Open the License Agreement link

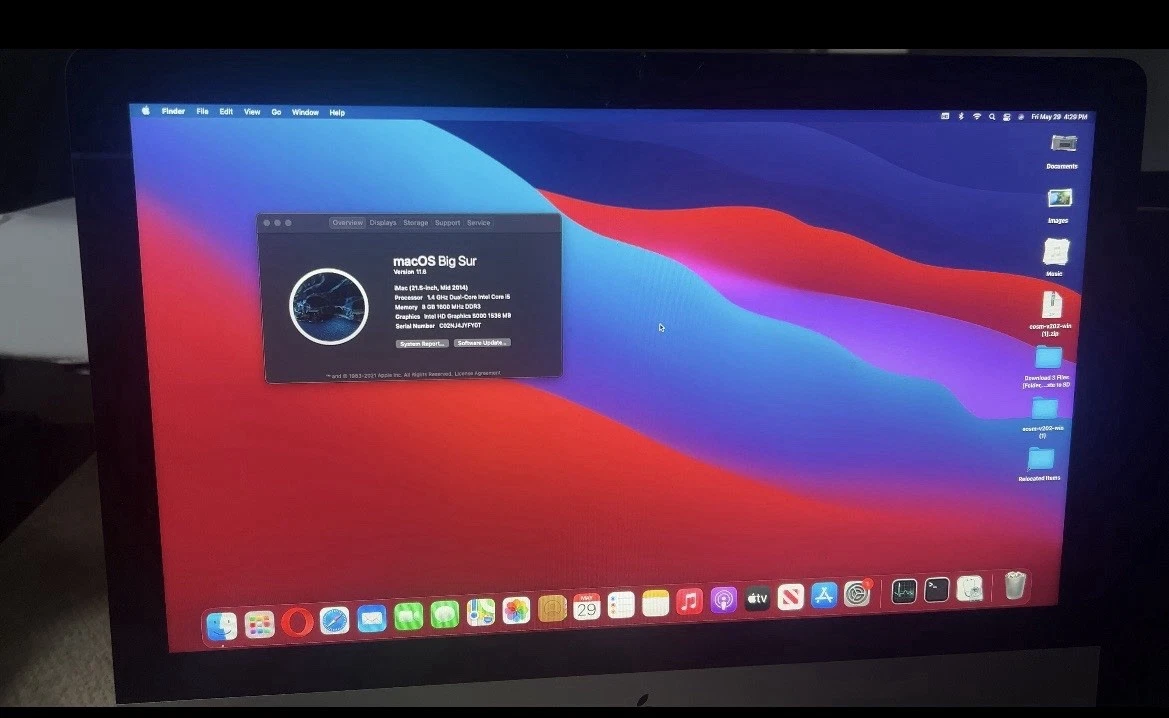click(x=478, y=374)
